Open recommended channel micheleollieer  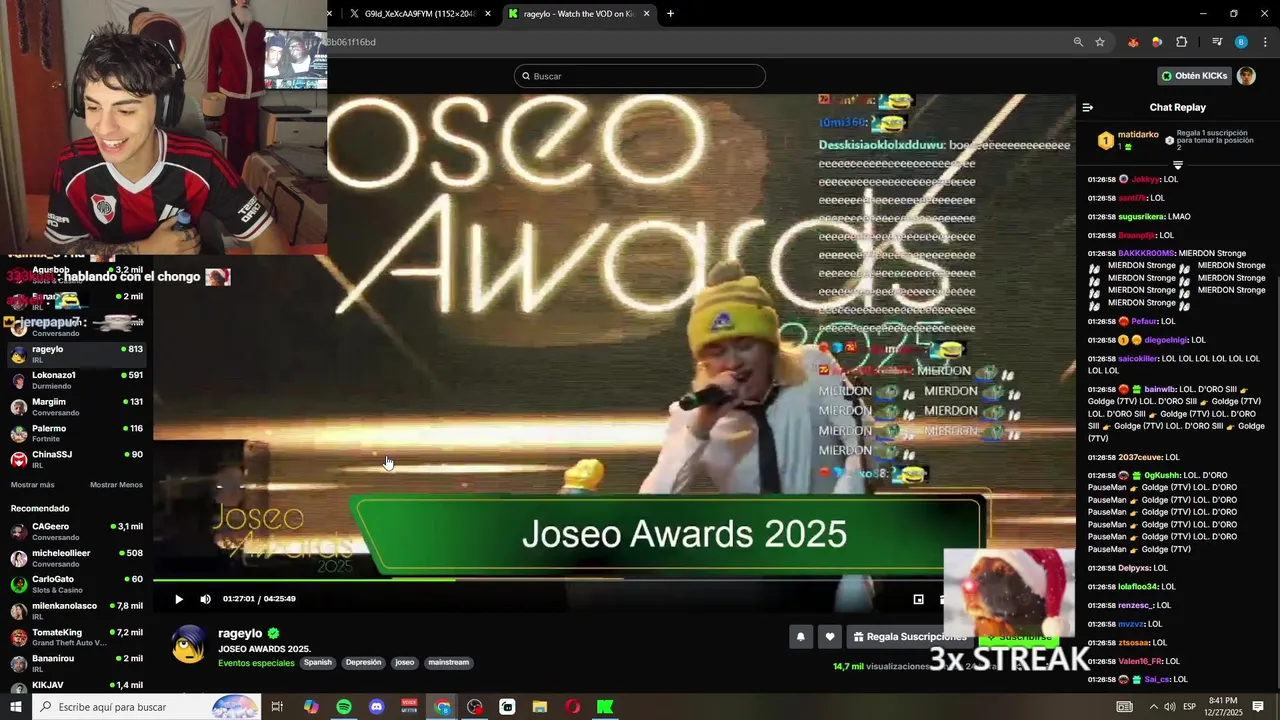(x=77, y=558)
